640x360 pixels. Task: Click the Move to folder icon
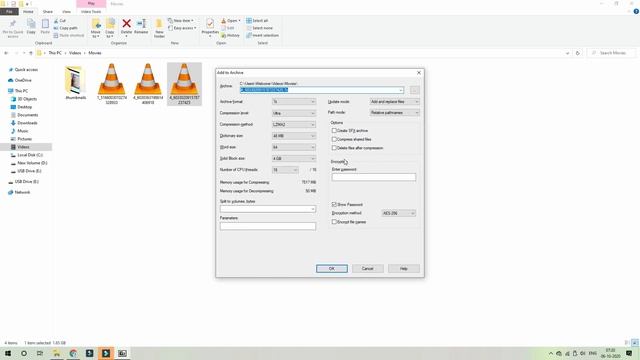[x=96, y=24]
